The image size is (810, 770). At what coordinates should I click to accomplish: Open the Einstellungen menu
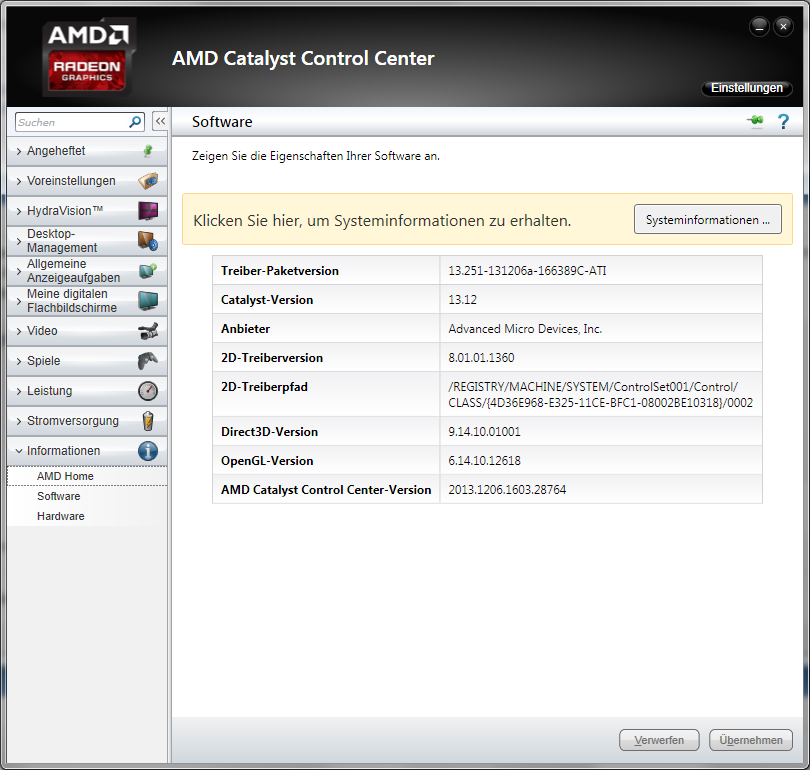pyautogui.click(x=746, y=88)
